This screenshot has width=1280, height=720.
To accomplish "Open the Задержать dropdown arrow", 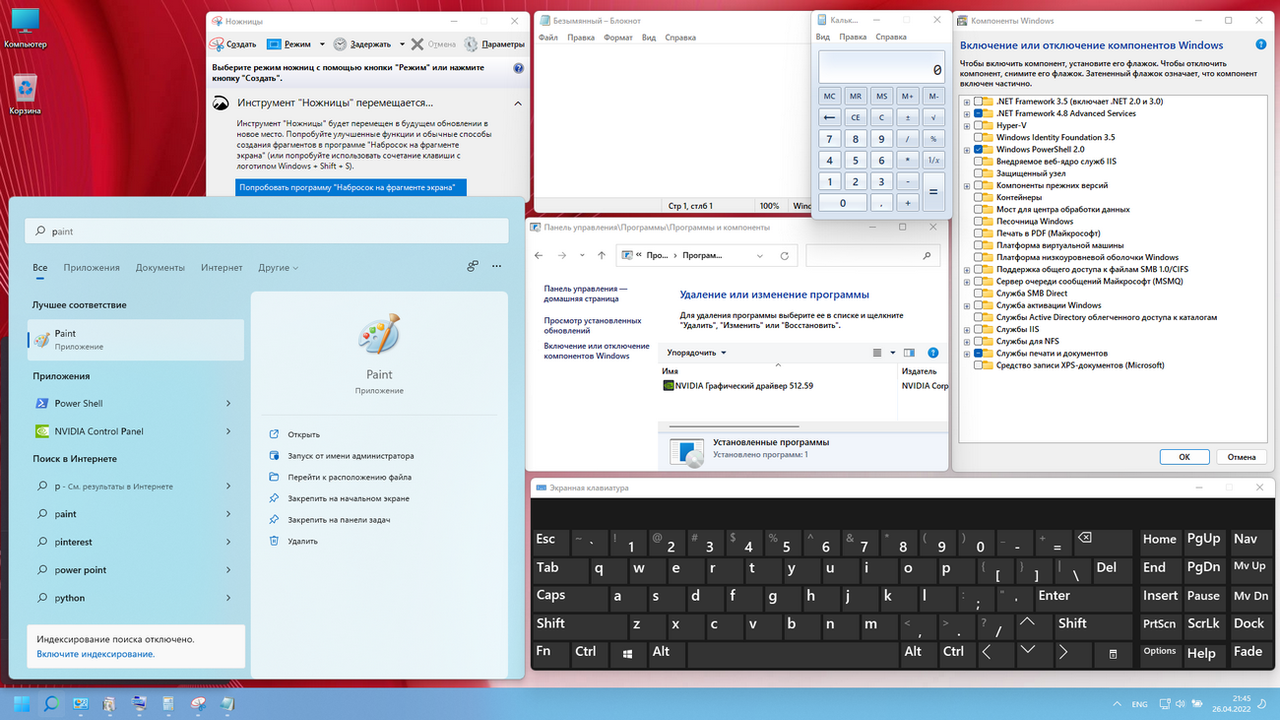I will click(x=402, y=45).
